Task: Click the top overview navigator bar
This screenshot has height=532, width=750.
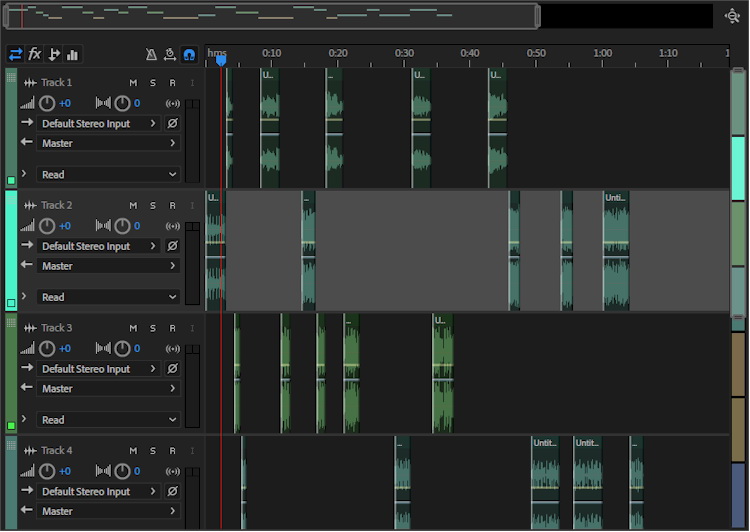Action: coord(272,16)
